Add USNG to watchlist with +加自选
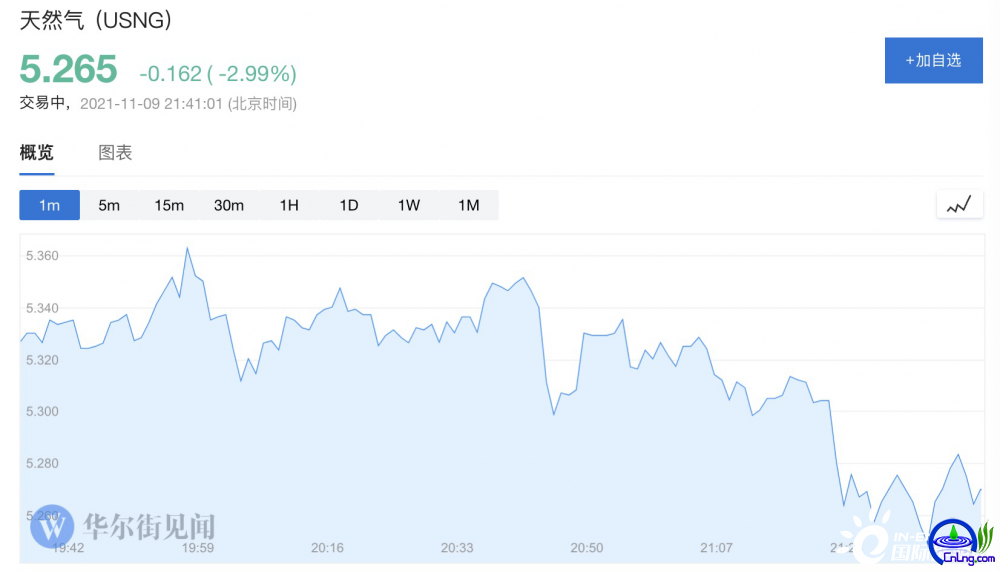Viewport: 1000px width, 571px height. [x=934, y=61]
